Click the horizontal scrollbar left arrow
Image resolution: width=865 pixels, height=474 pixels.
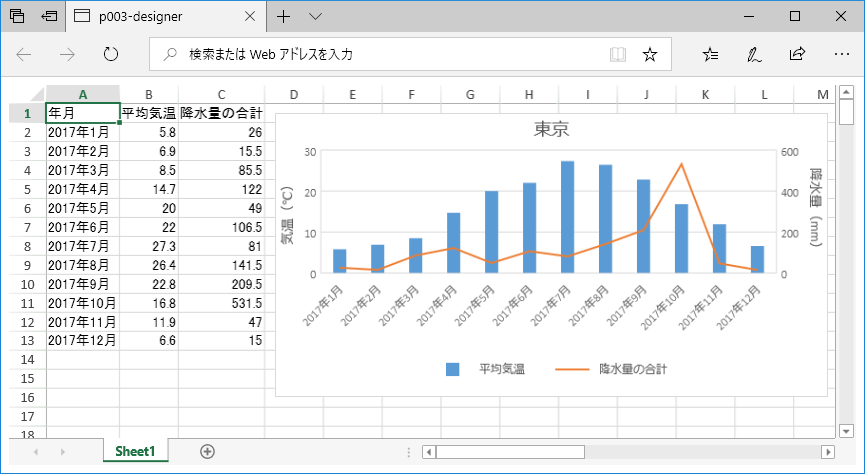point(429,452)
